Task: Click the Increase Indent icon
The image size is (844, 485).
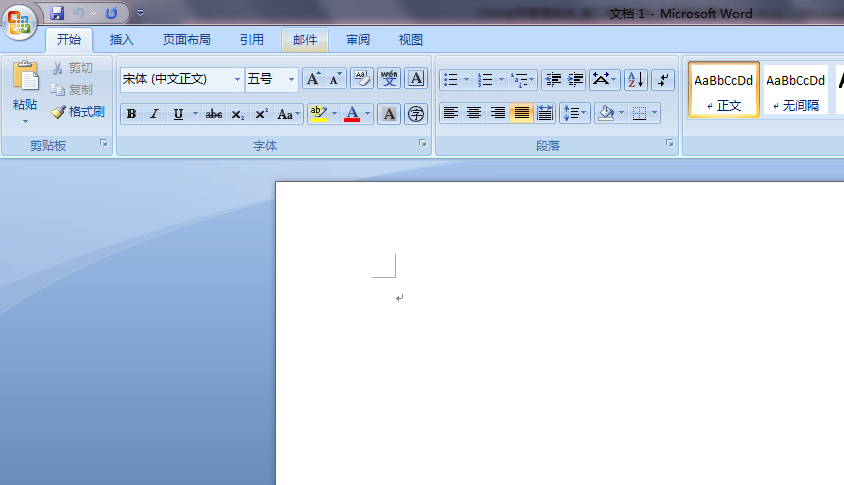Action: 575,80
